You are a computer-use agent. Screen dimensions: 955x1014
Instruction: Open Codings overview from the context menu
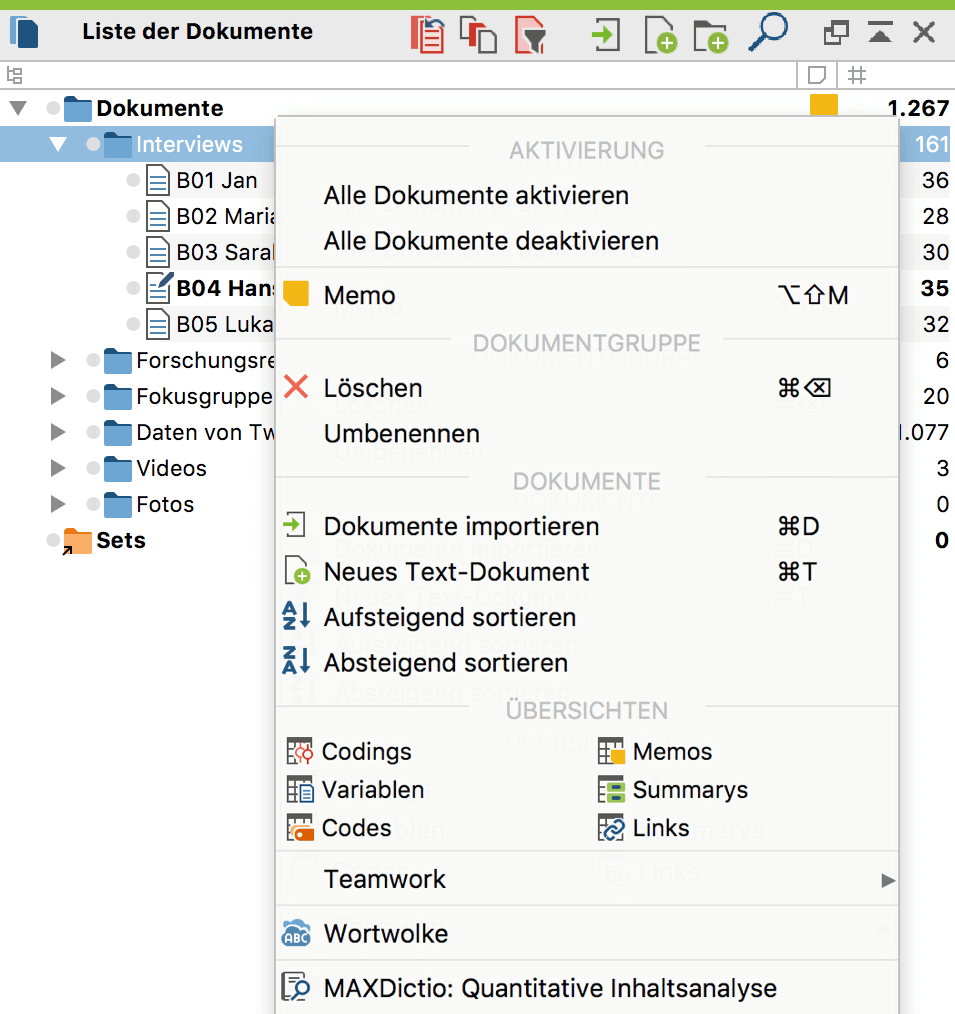tap(366, 752)
